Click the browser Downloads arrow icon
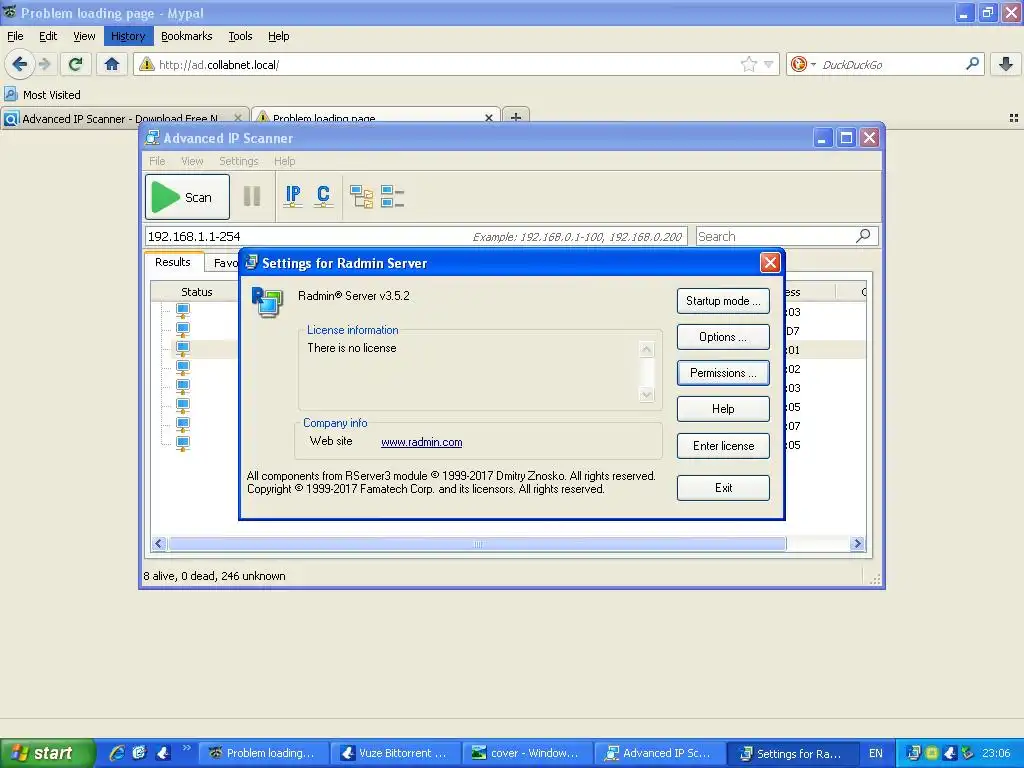 [1006, 64]
